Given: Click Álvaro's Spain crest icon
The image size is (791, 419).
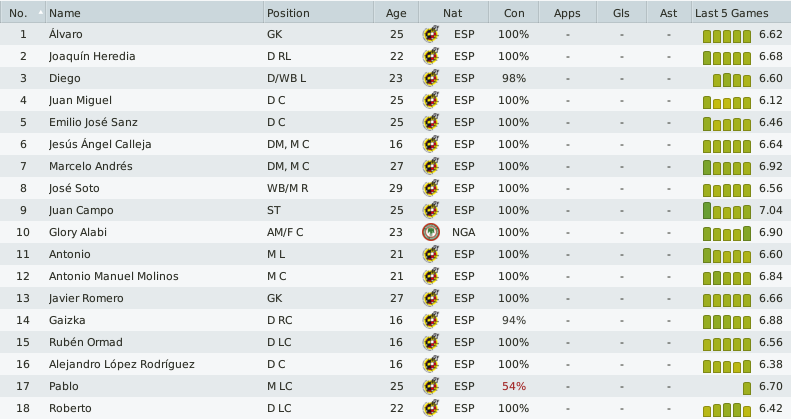Looking at the screenshot, I should pyautogui.click(x=431, y=34).
